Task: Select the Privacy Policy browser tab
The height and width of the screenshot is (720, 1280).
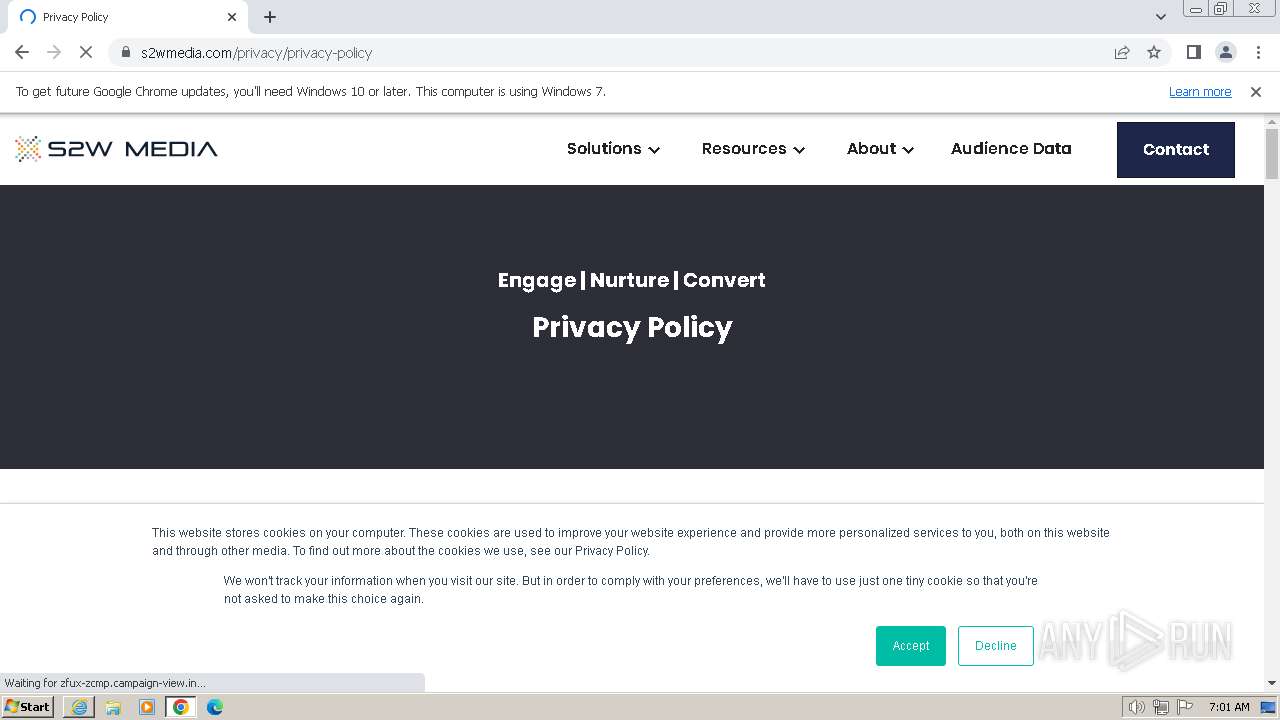Action: coord(127,17)
